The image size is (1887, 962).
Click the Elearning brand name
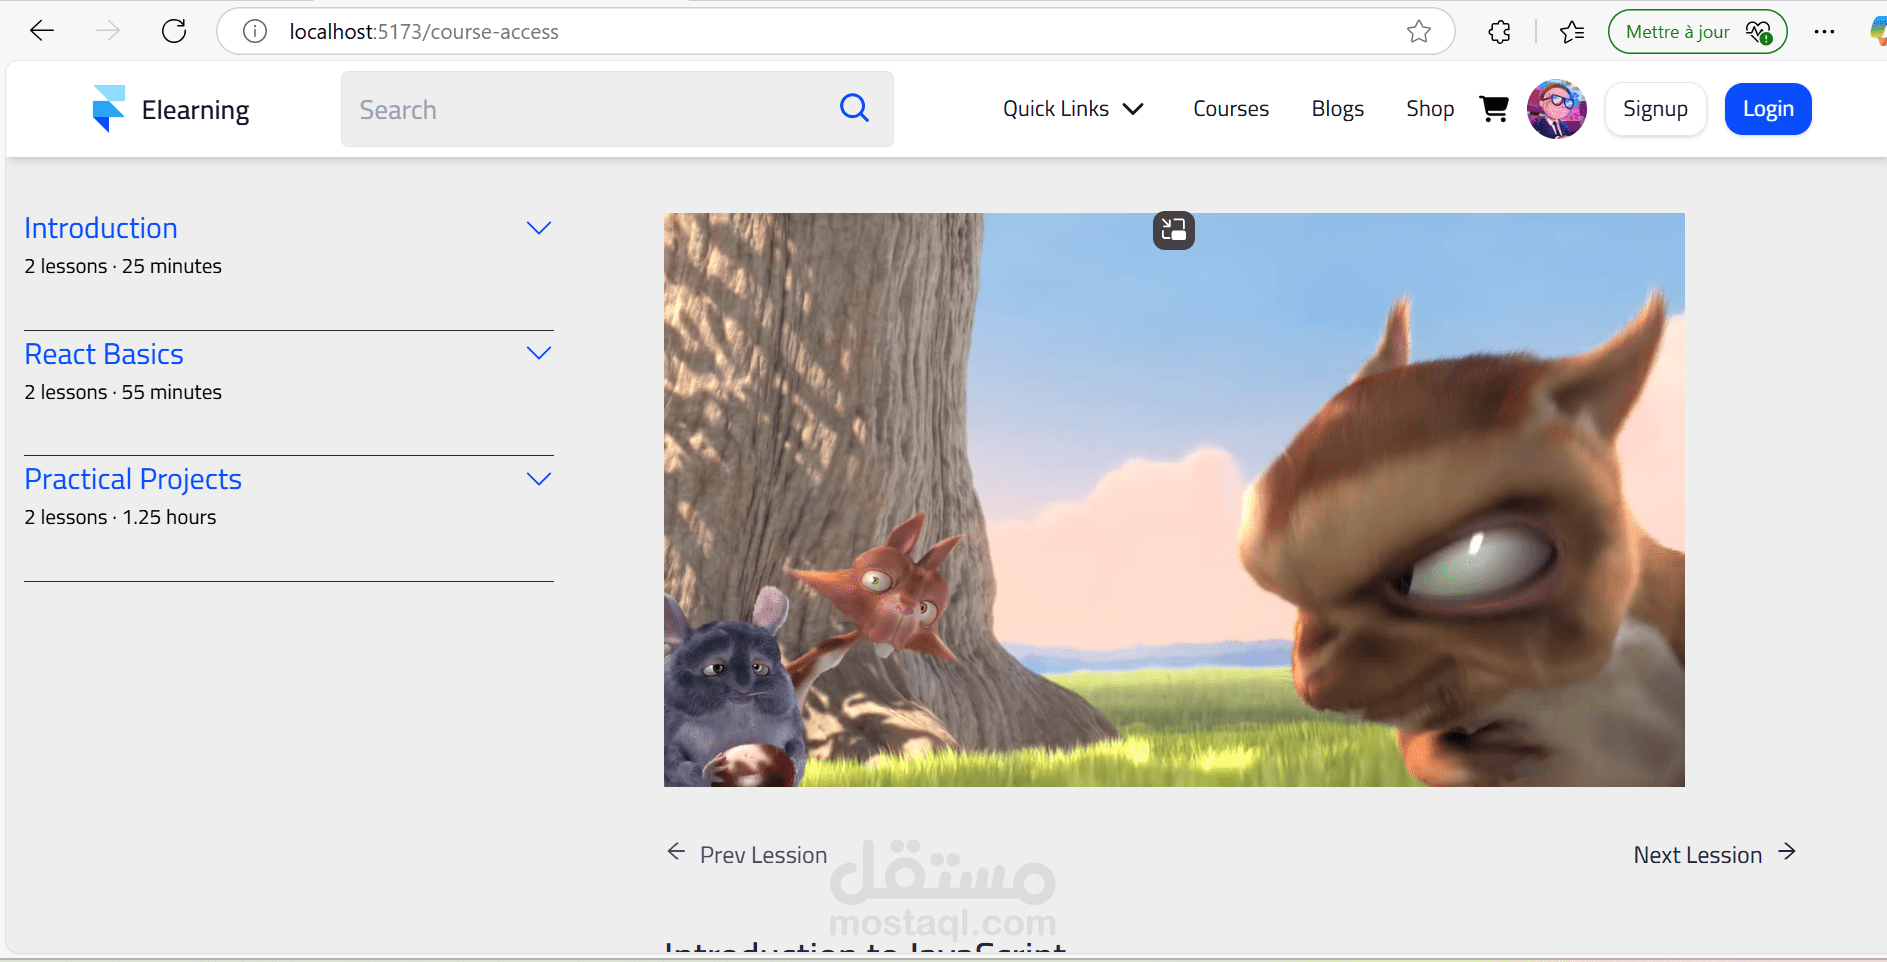tap(195, 110)
